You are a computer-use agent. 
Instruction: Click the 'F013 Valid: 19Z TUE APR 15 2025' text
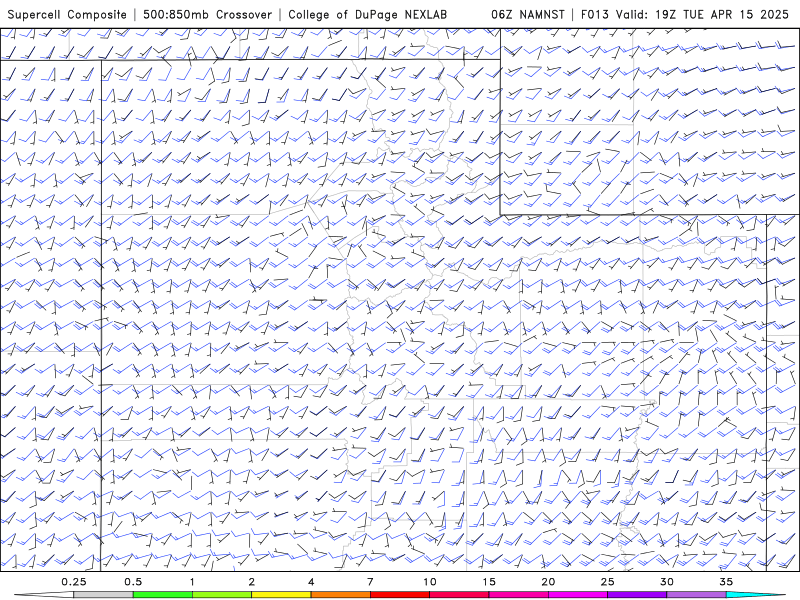pos(685,14)
